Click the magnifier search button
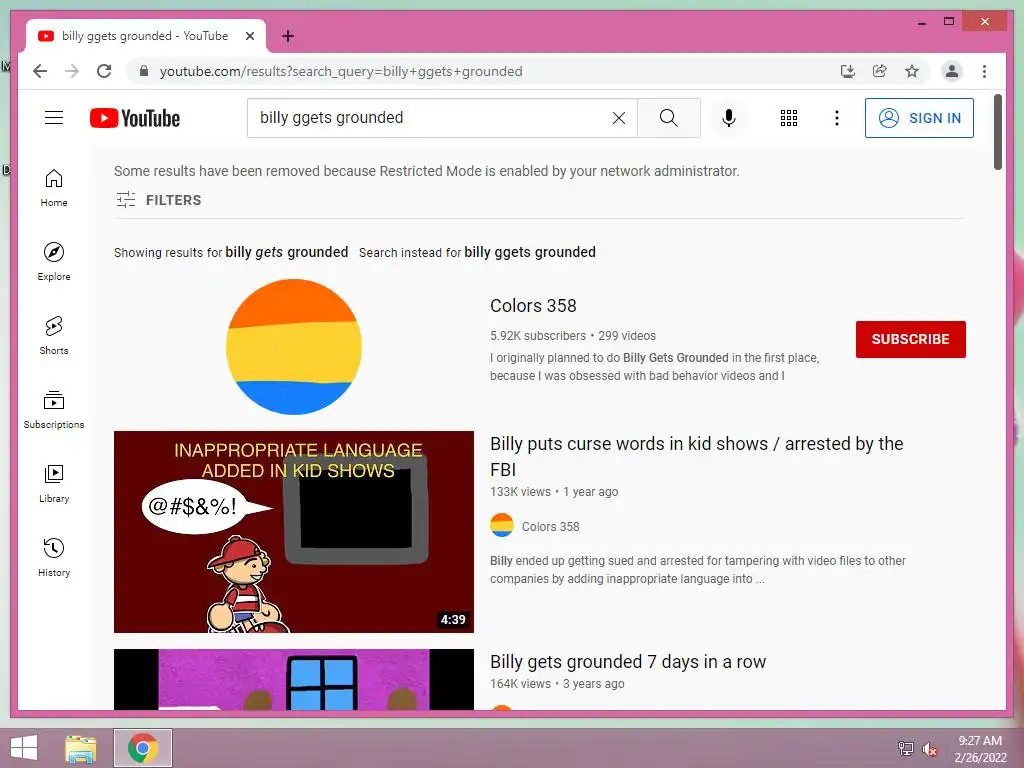Viewport: 1024px width, 768px height. coord(669,118)
